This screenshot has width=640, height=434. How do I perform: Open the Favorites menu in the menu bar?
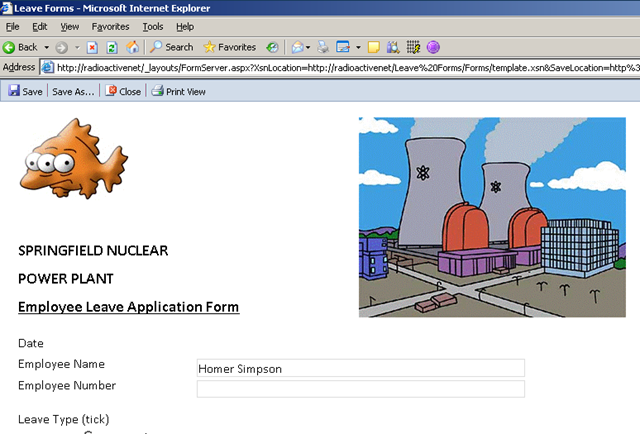110,27
